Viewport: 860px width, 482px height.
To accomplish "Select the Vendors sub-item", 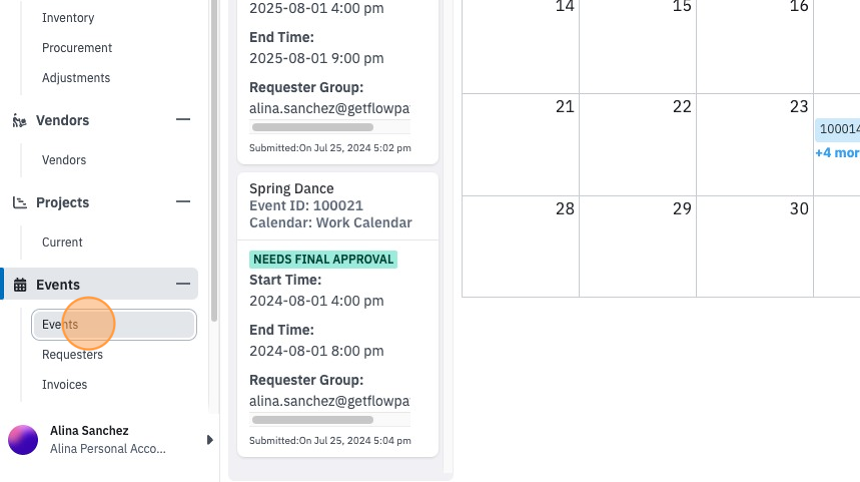I will [64, 160].
